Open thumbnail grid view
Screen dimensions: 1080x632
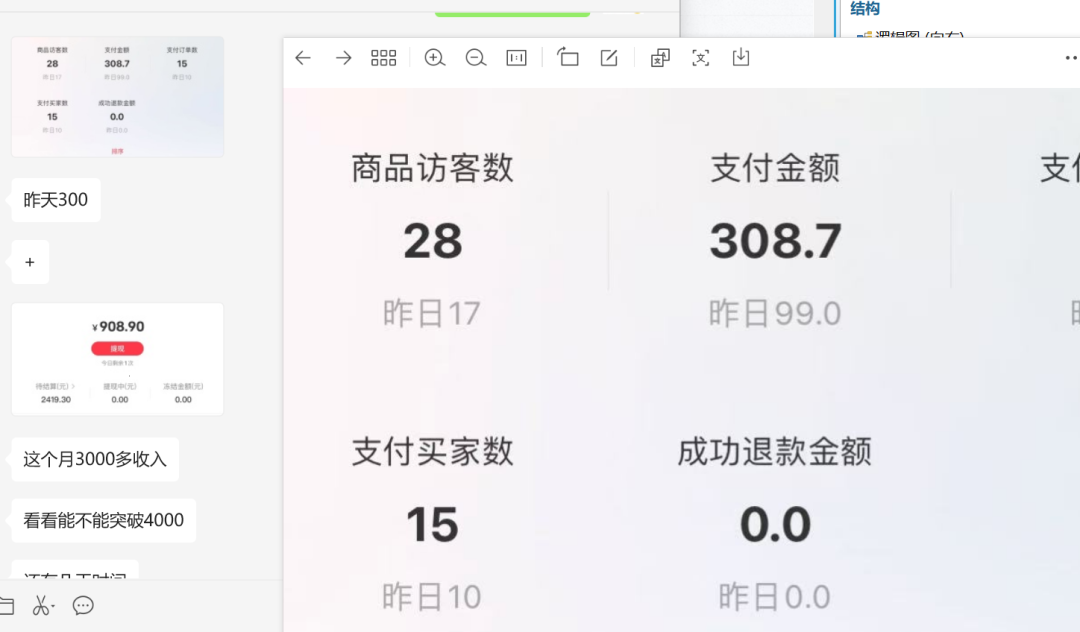tap(384, 58)
